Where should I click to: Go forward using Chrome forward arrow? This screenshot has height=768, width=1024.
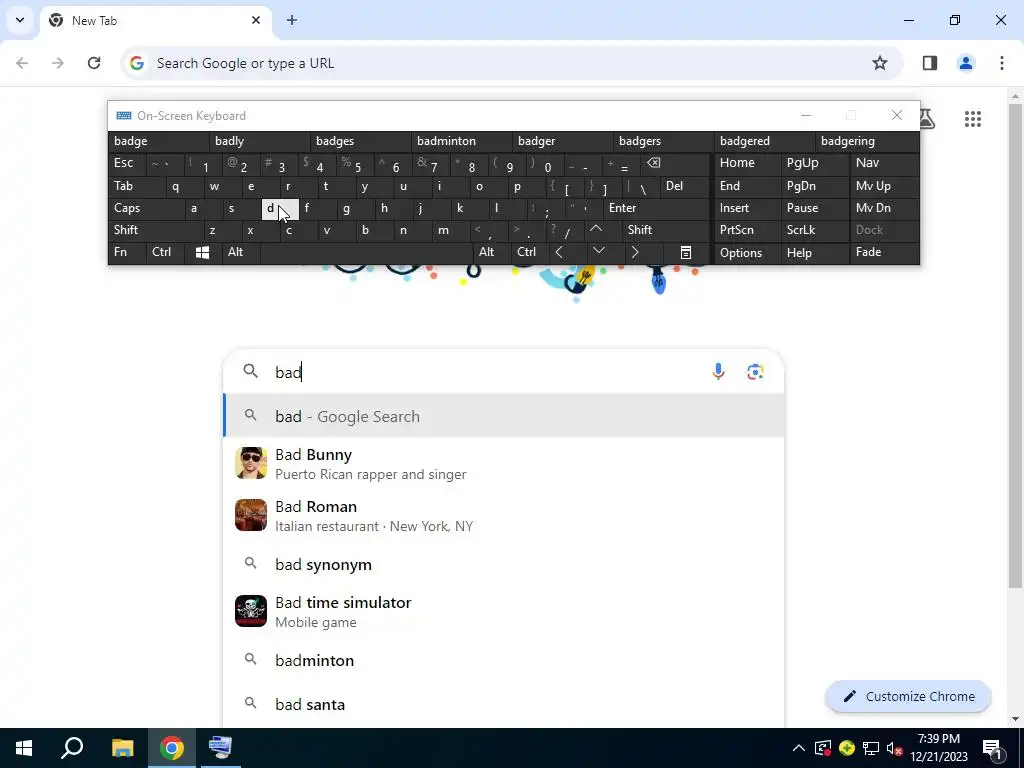[58, 63]
